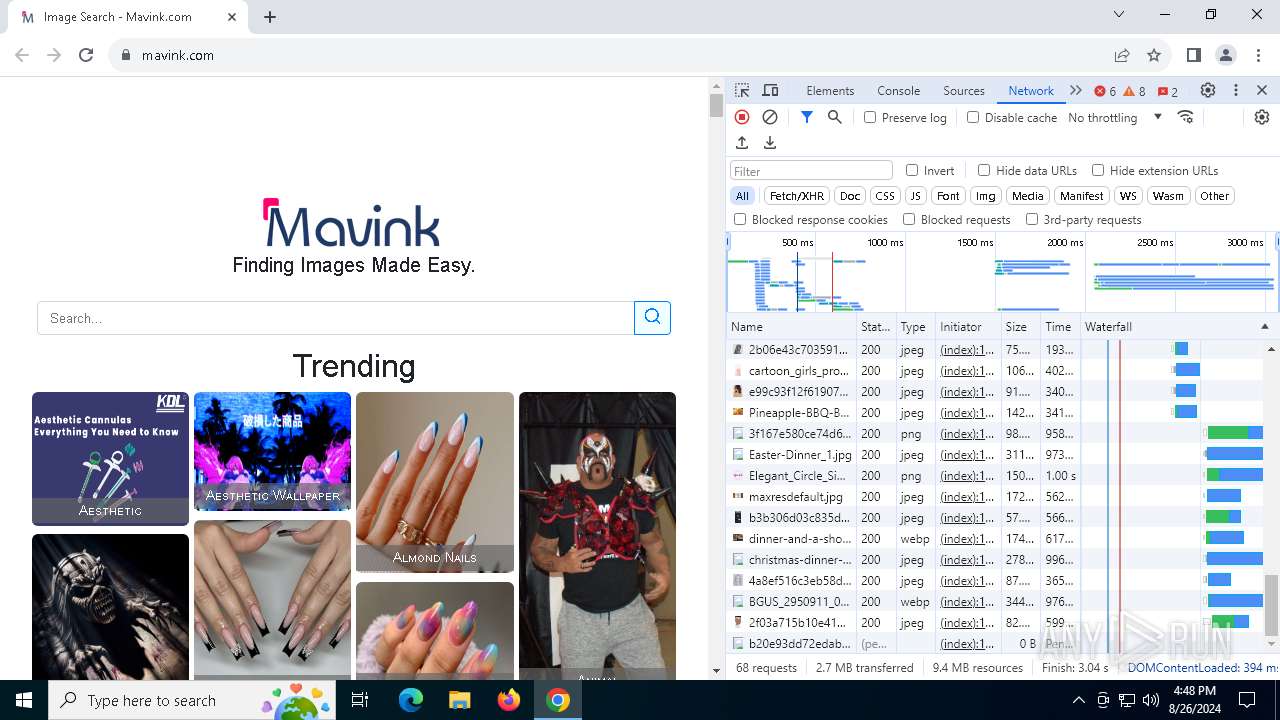Check Hide data URLs checkbox

(x=984, y=170)
